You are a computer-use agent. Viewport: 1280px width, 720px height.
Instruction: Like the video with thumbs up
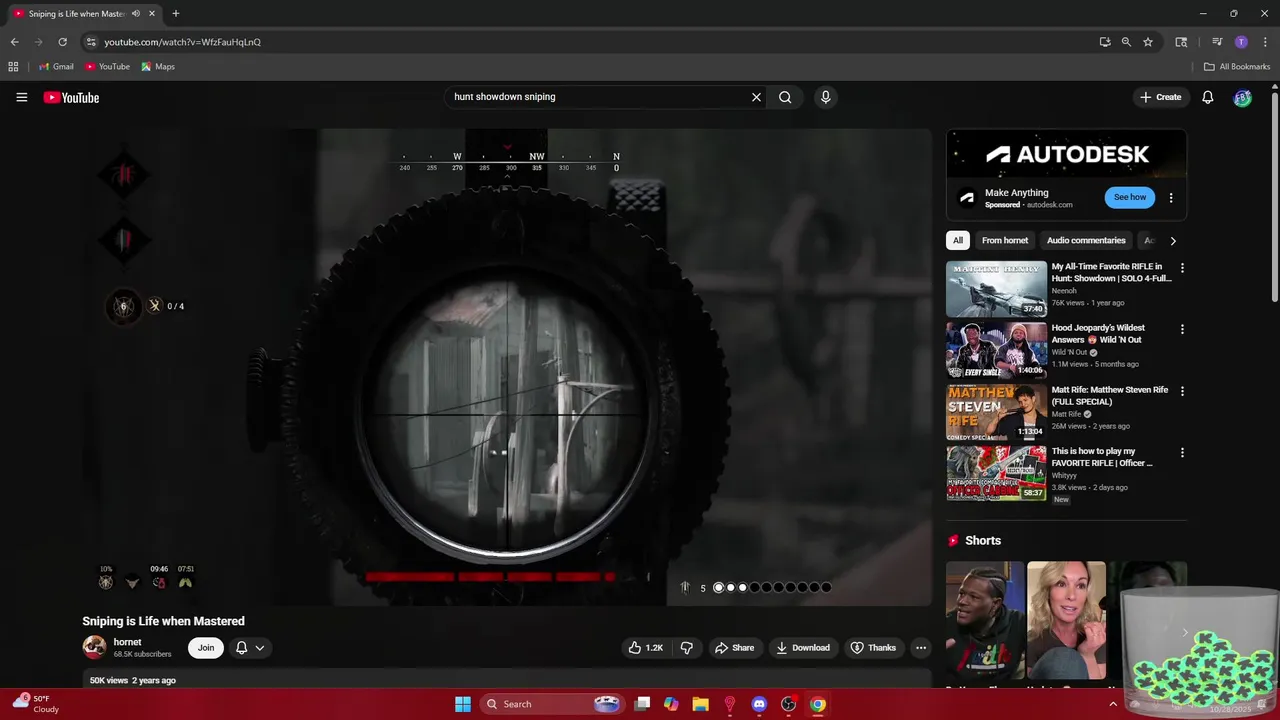[x=645, y=648]
